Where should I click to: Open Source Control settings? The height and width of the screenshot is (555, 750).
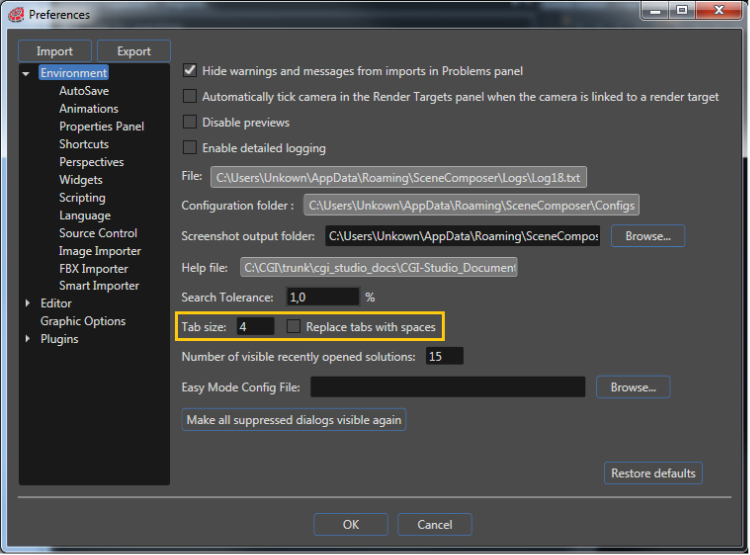click(x=98, y=233)
